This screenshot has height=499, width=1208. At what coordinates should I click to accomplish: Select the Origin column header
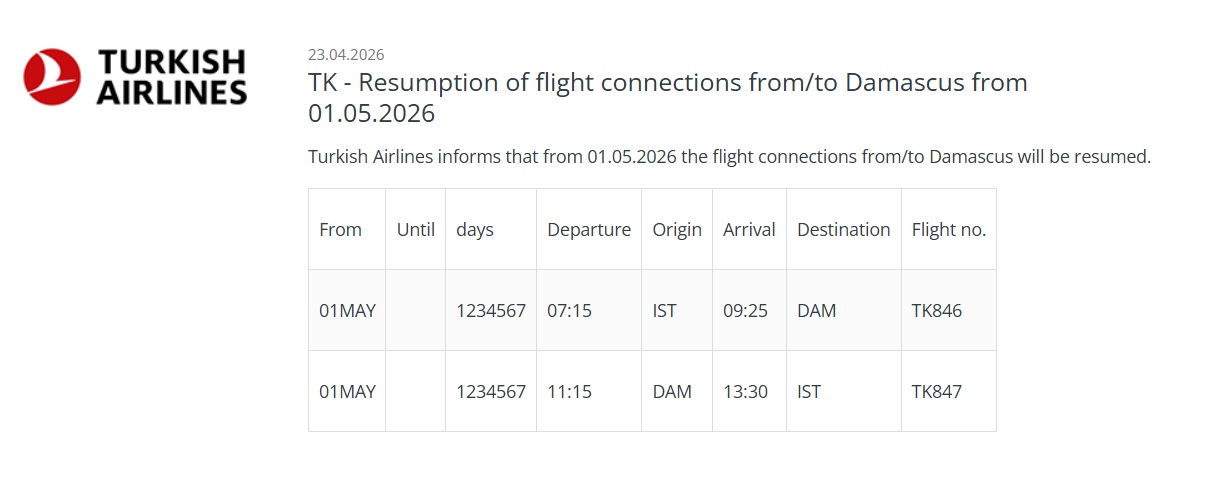pyautogui.click(x=677, y=229)
